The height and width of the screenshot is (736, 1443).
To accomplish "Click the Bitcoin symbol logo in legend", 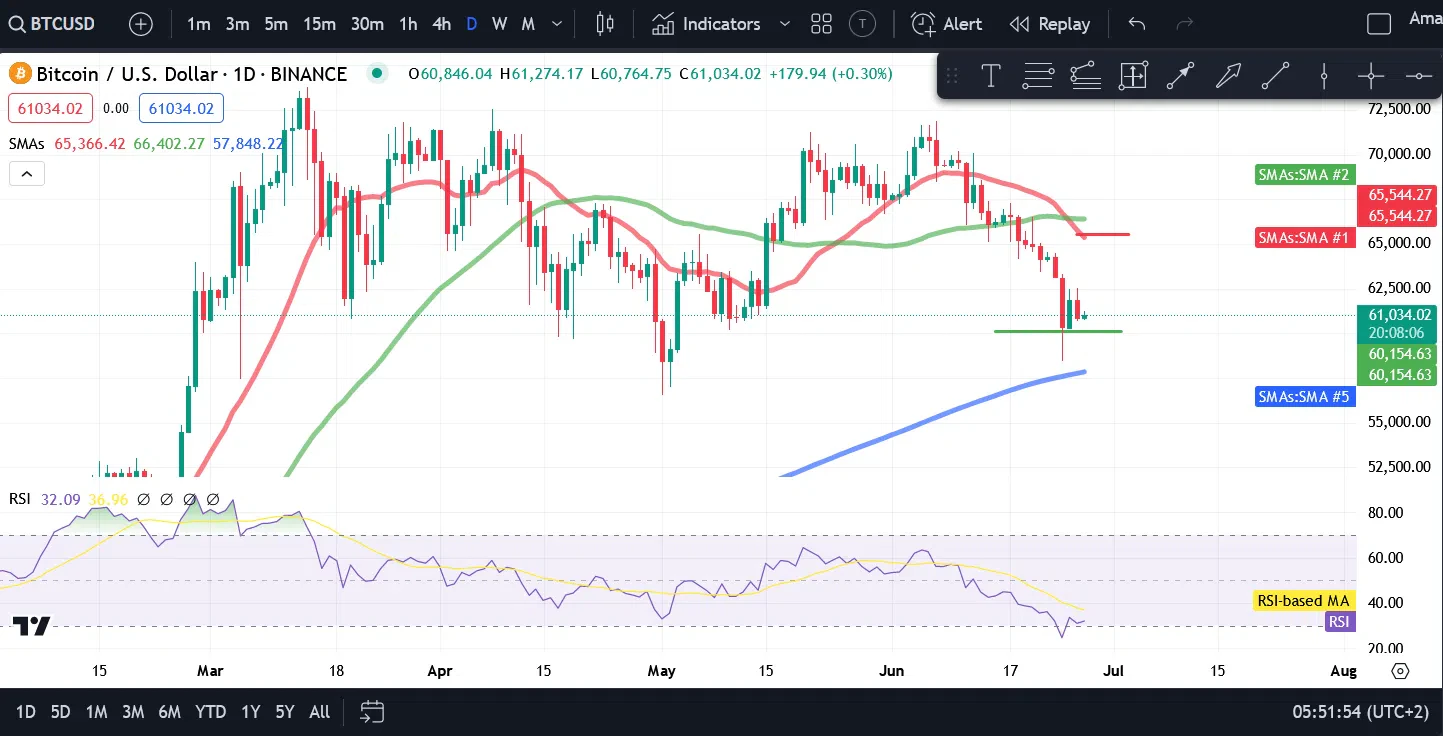I will point(20,73).
